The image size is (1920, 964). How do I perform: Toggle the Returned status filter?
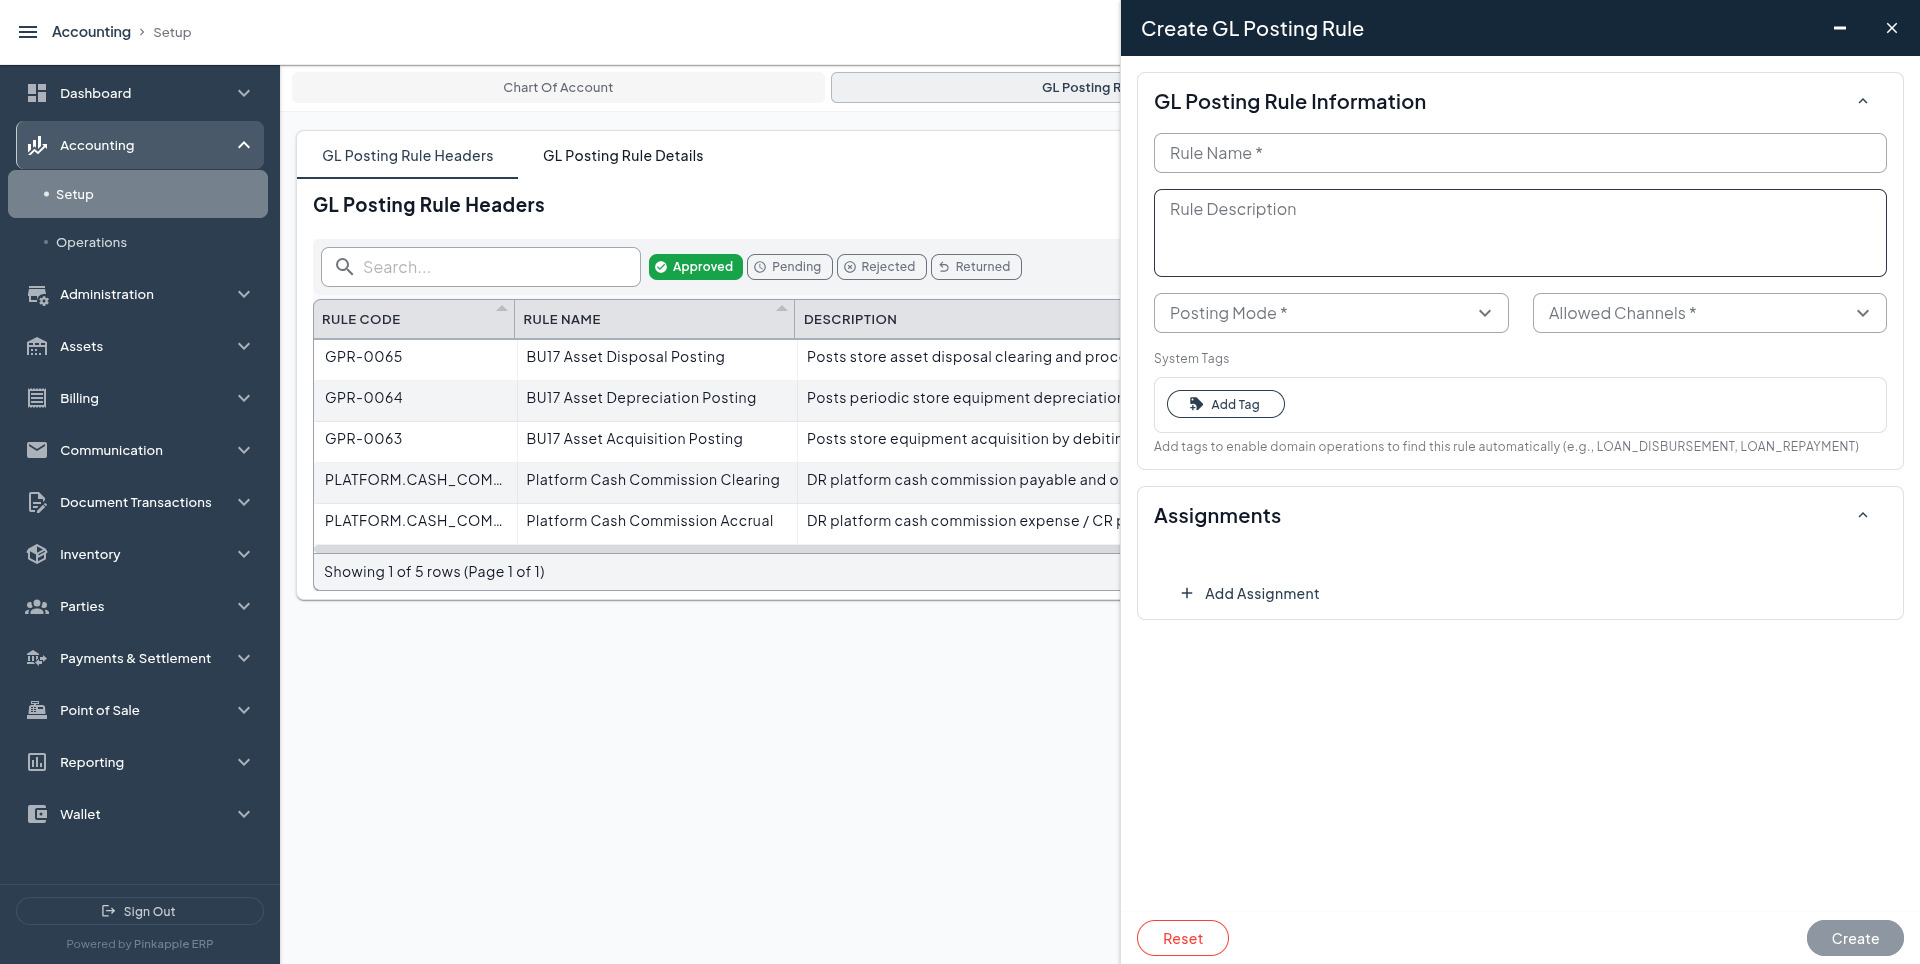click(976, 267)
